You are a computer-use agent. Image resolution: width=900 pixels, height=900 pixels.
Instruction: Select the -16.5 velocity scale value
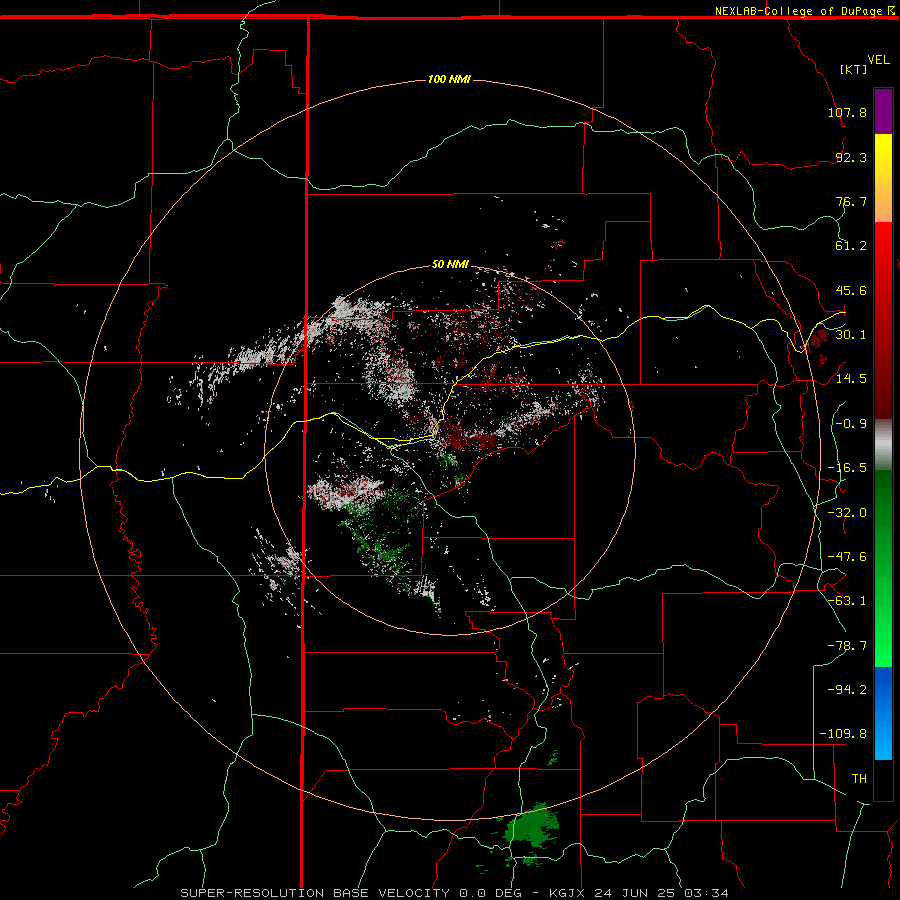pos(847,468)
